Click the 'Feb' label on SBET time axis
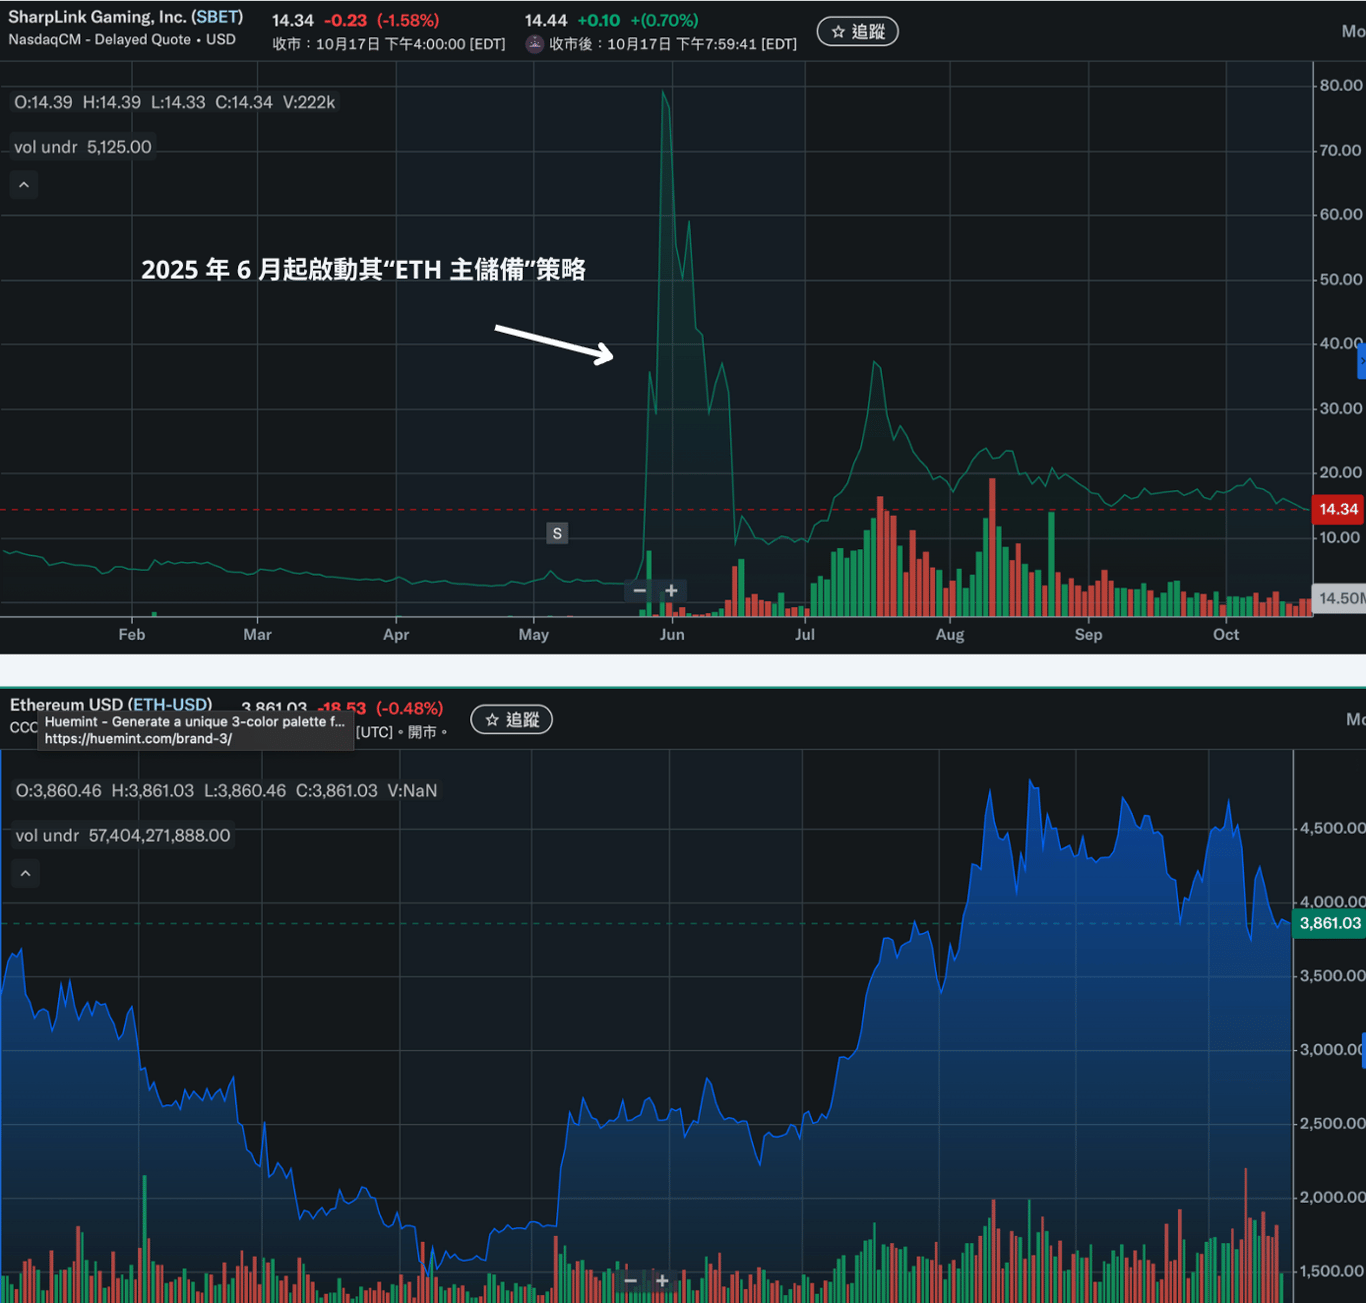Image resolution: width=1366 pixels, height=1303 pixels. click(x=132, y=634)
